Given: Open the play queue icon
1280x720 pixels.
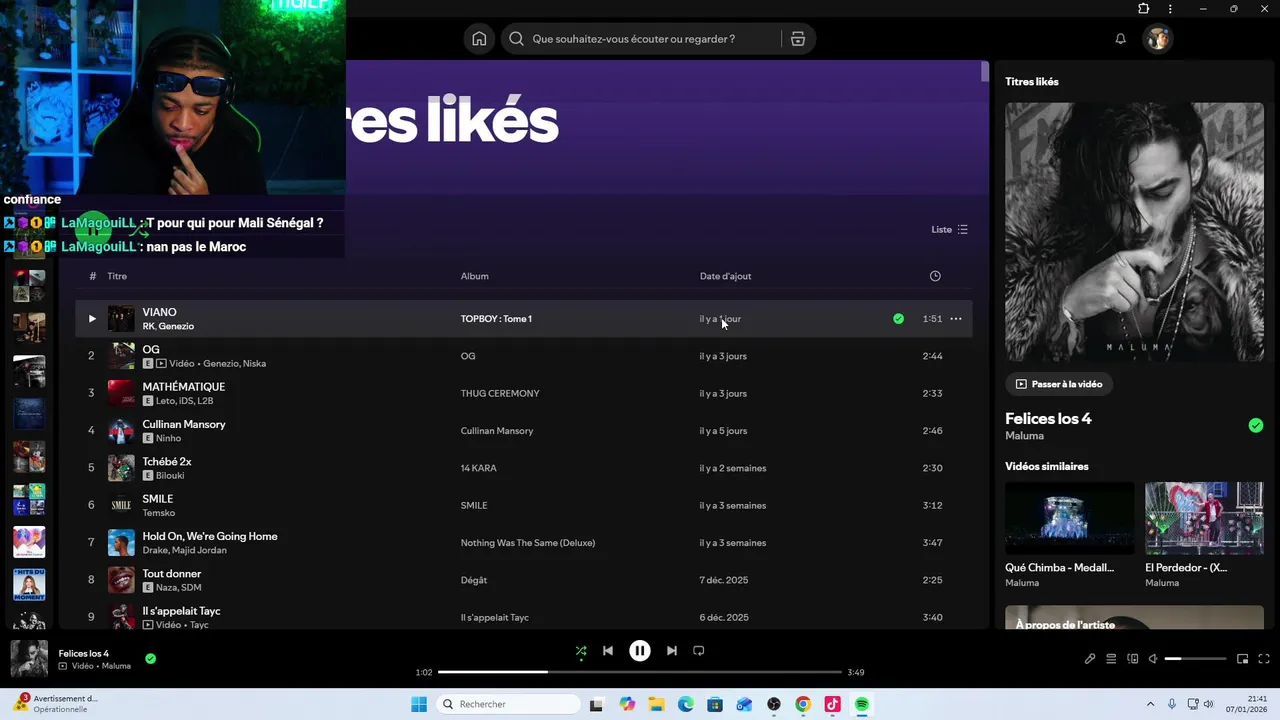Looking at the screenshot, I should [x=1111, y=659].
